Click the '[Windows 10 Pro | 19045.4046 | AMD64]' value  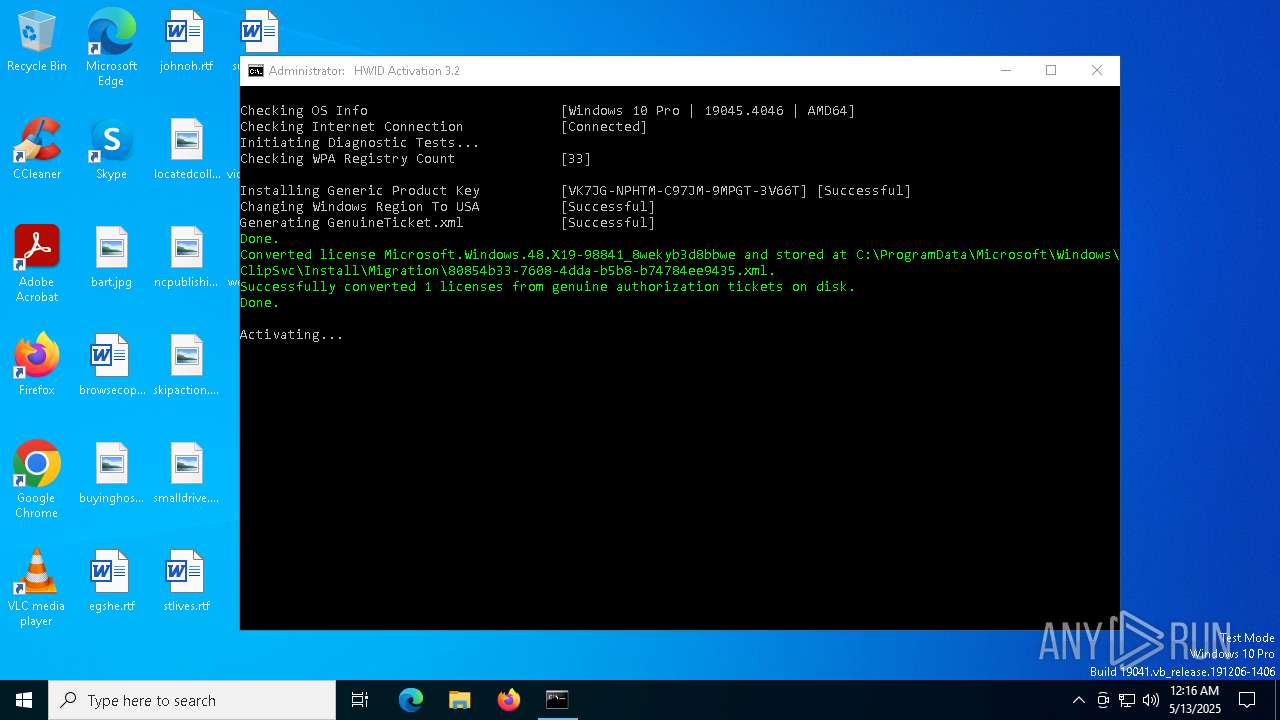pyautogui.click(x=708, y=111)
